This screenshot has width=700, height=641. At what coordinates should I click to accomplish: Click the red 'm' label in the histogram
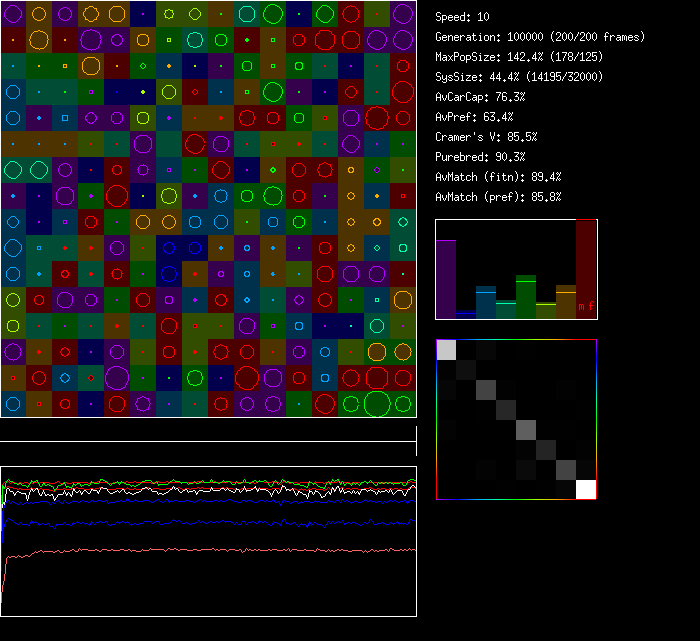click(x=582, y=305)
